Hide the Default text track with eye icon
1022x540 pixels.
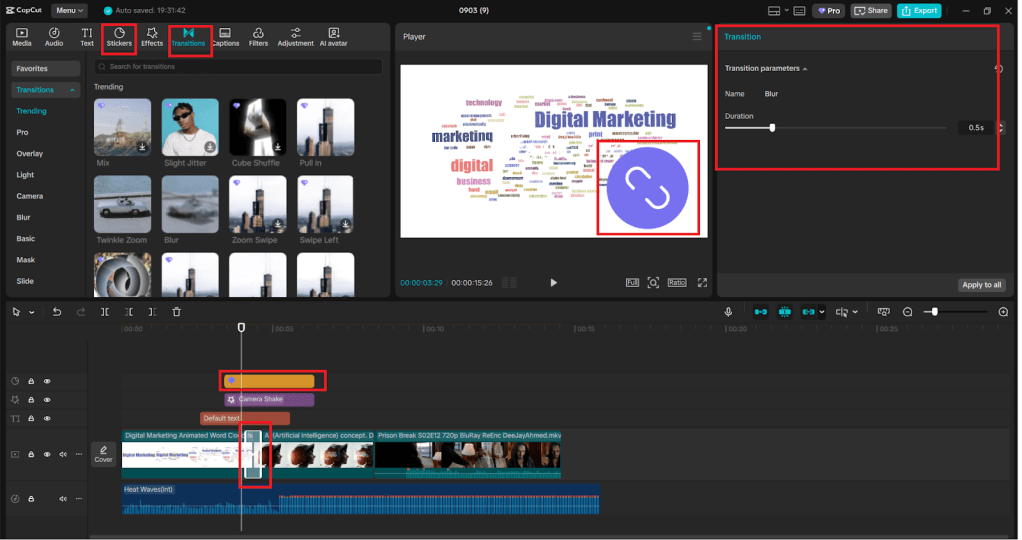pyautogui.click(x=47, y=419)
